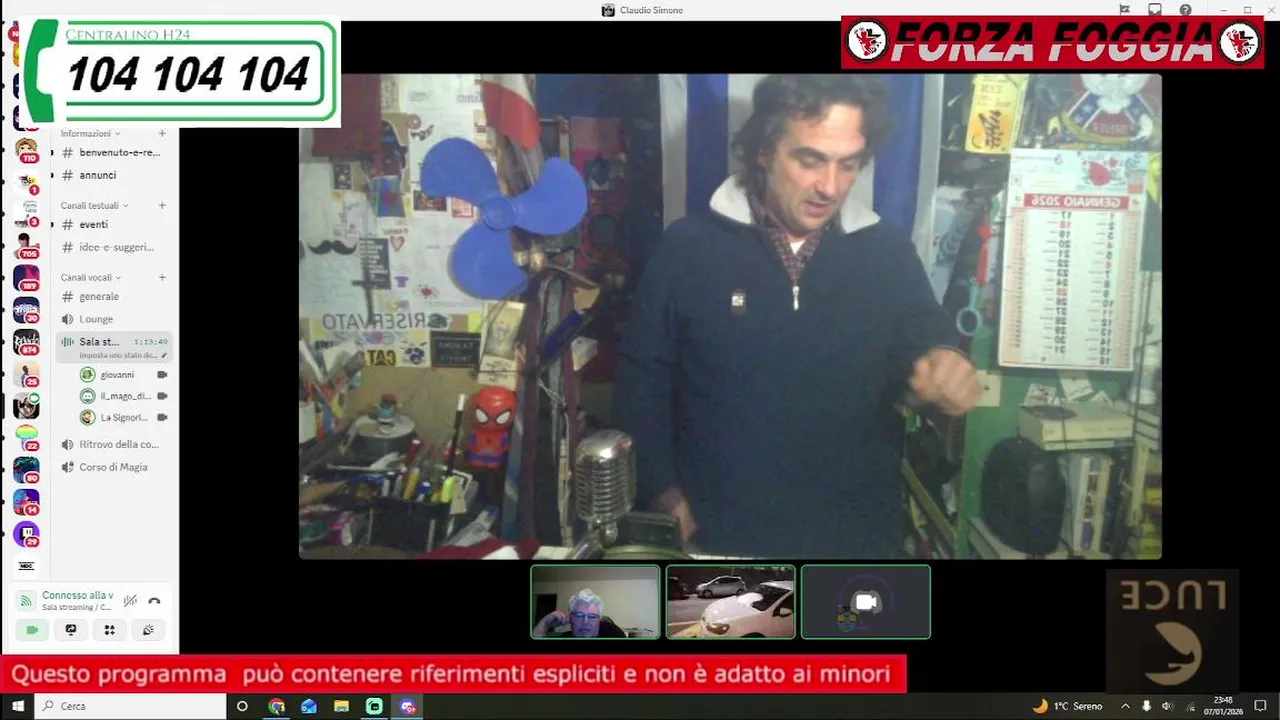Open the Mail app in taskbar

tap(309, 706)
